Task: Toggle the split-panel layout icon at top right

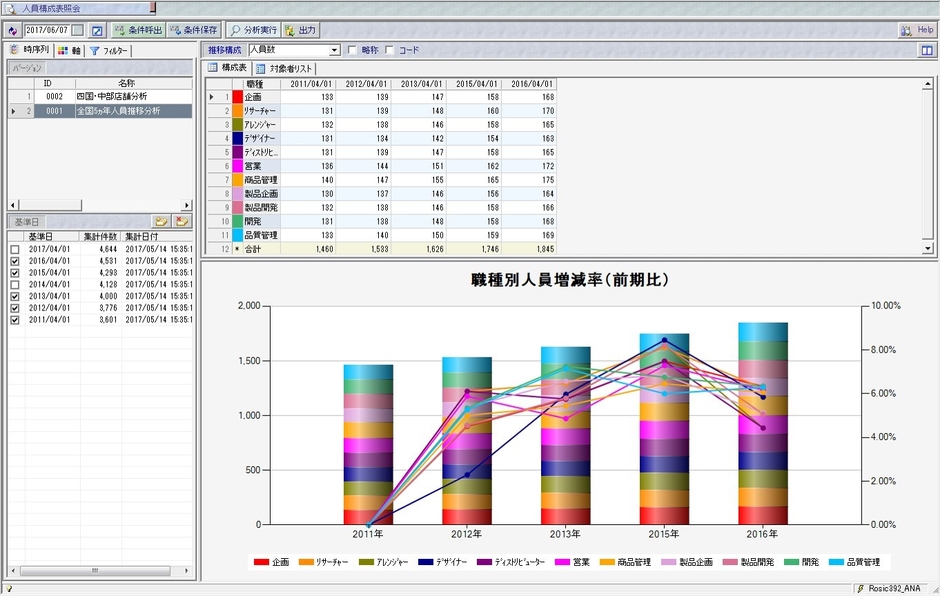Action: click(927, 50)
